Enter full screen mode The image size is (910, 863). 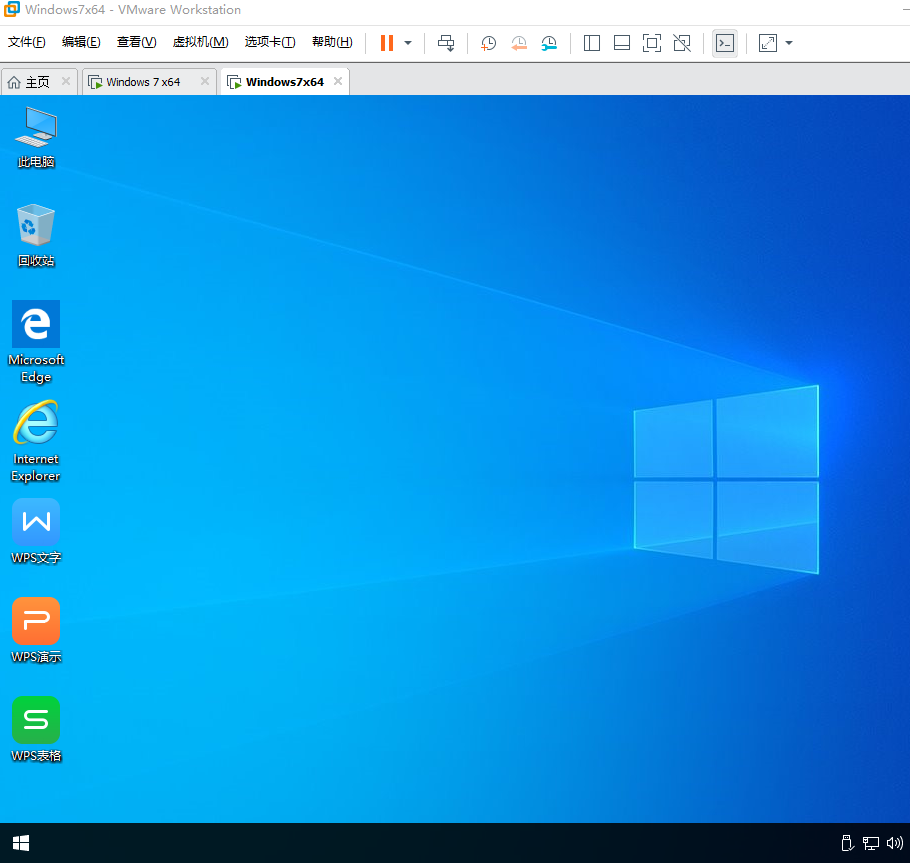[x=652, y=43]
